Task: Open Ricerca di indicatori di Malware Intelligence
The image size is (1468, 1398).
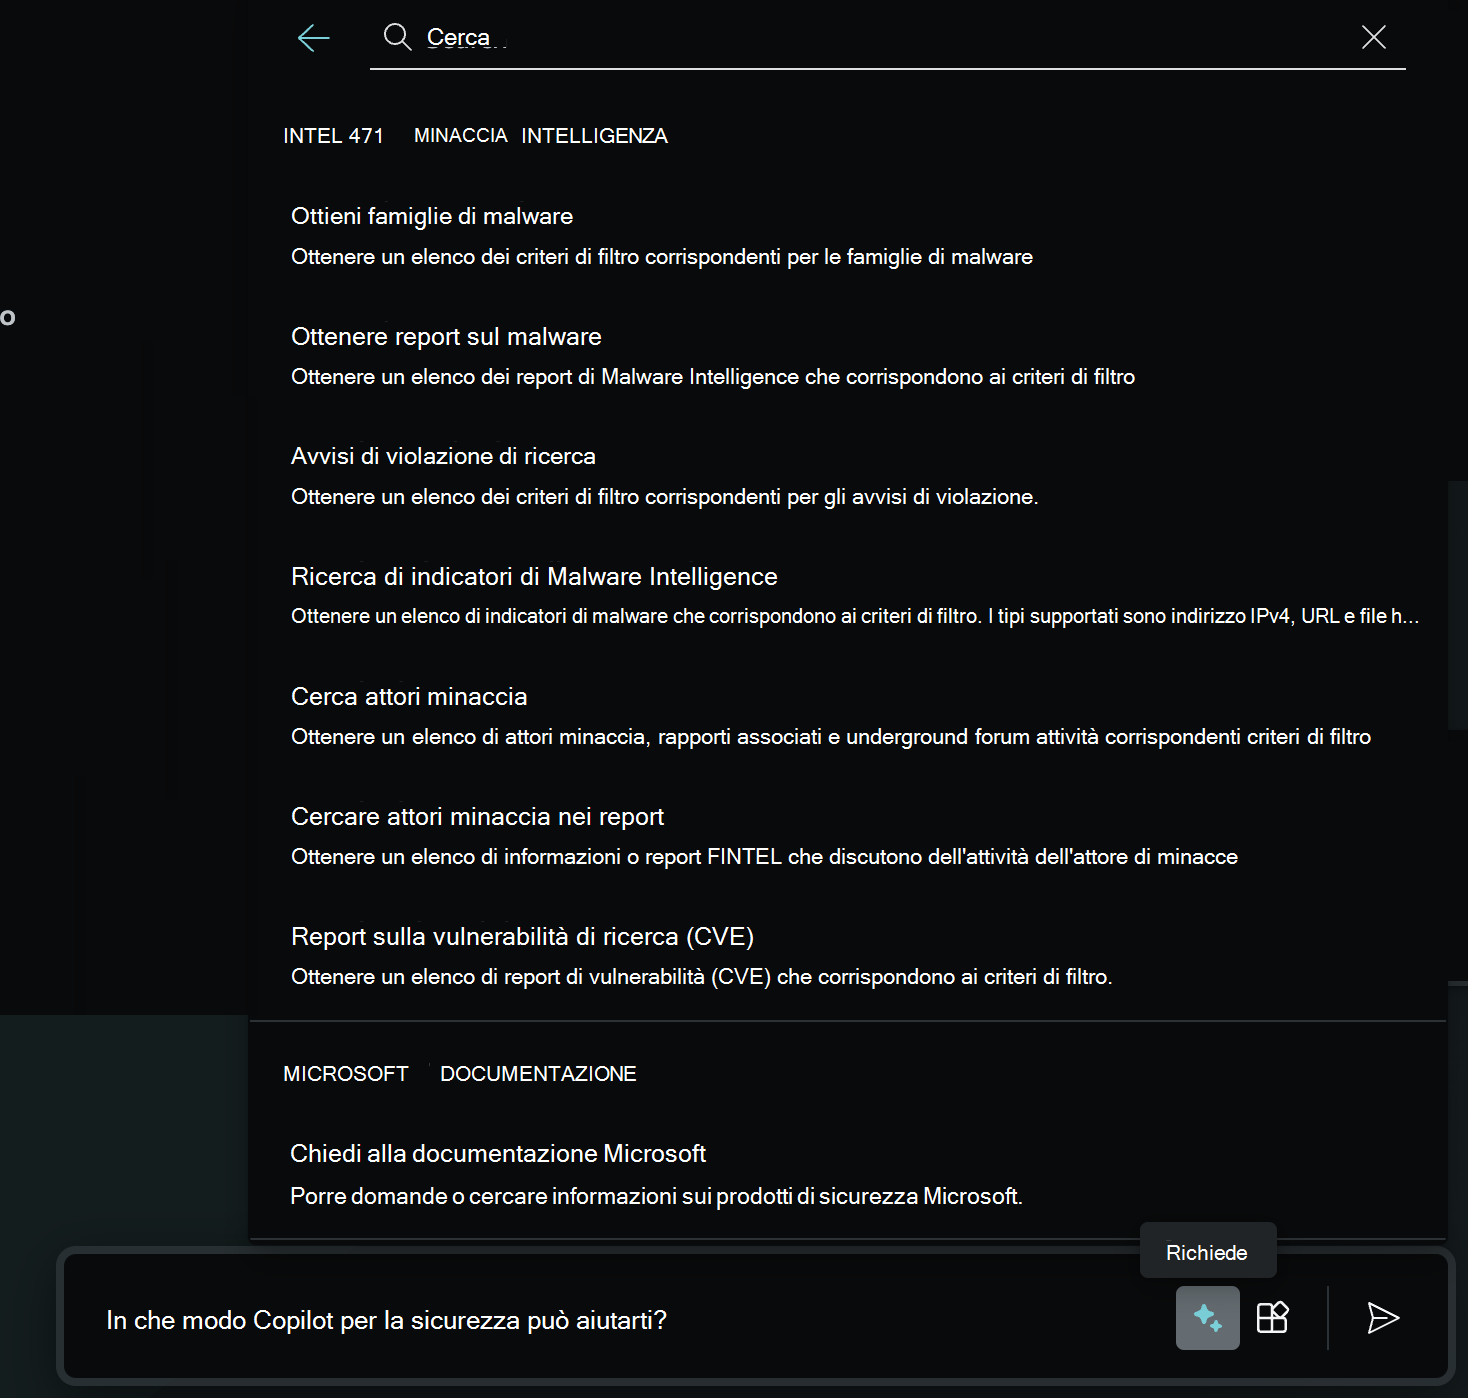Action: pos(534,576)
